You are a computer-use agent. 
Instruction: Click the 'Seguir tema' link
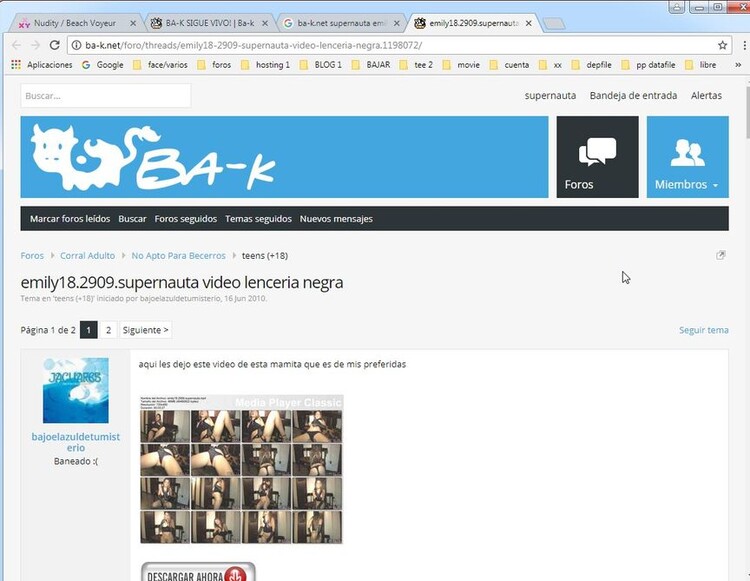[x=703, y=330]
